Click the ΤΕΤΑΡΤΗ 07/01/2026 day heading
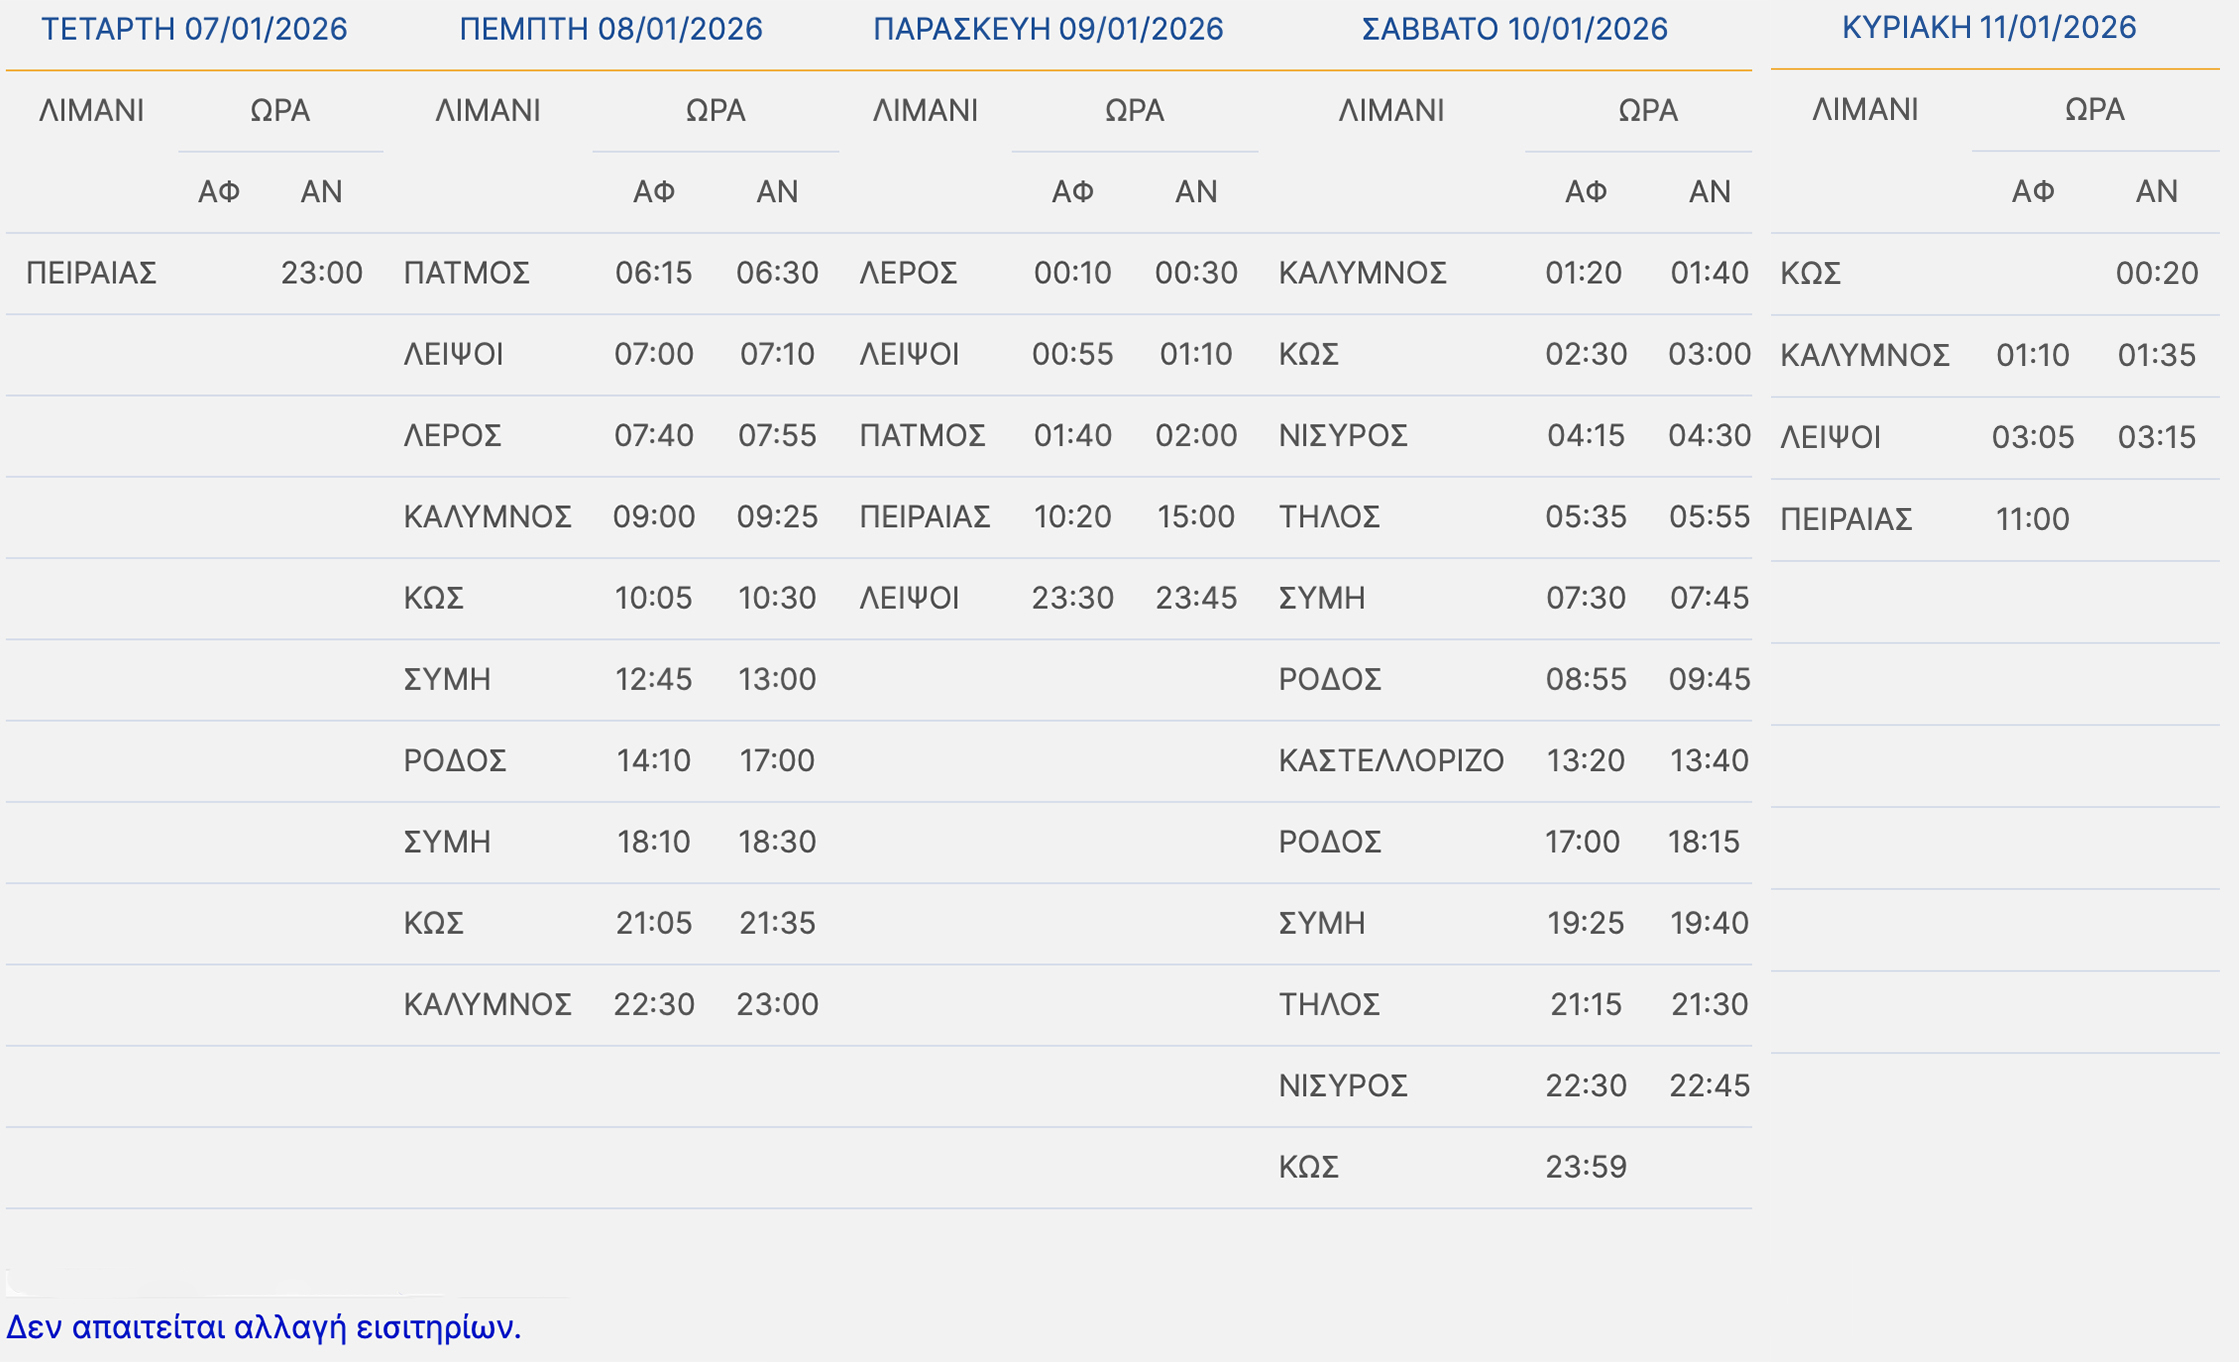This screenshot has height=1362, width=2239. point(194,29)
